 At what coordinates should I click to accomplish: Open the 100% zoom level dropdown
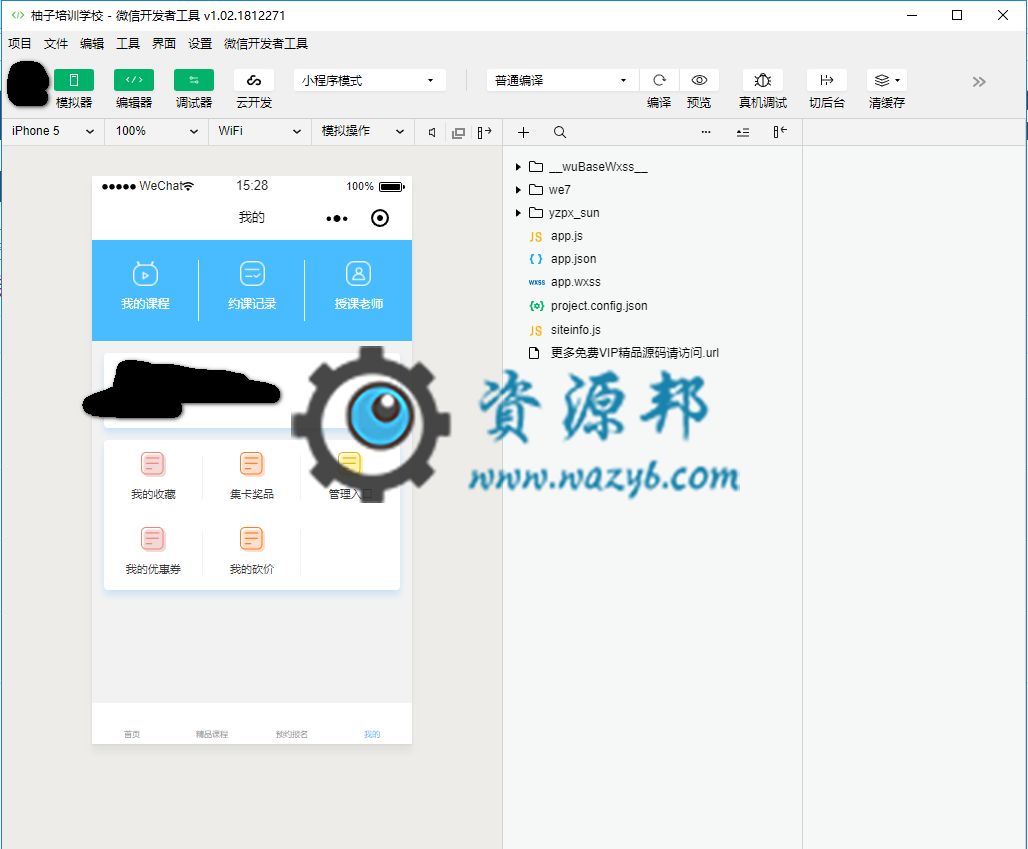pos(157,131)
